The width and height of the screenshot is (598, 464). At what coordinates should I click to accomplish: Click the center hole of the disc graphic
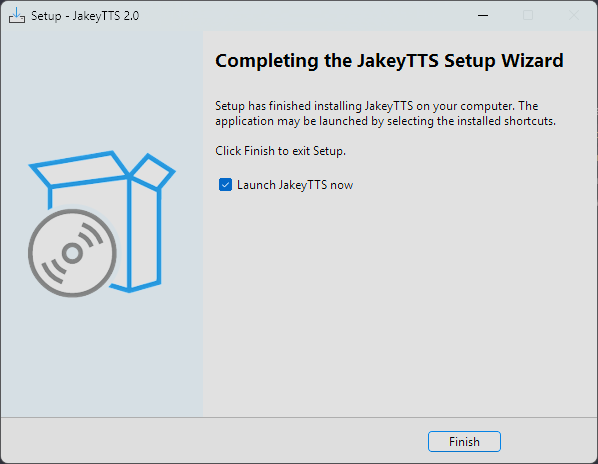[x=72, y=253]
